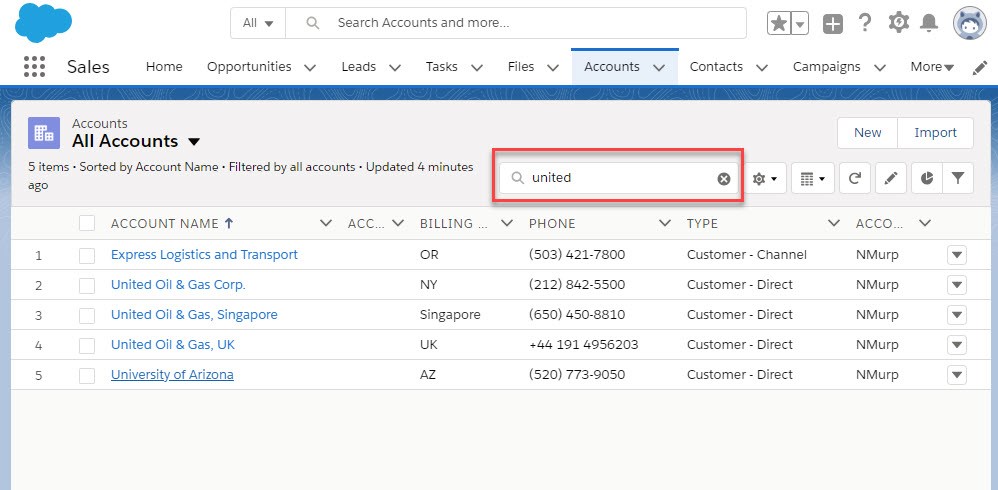Open the favorites list dropdown arrow
Image resolution: width=998 pixels, height=490 pixels.
800,24
